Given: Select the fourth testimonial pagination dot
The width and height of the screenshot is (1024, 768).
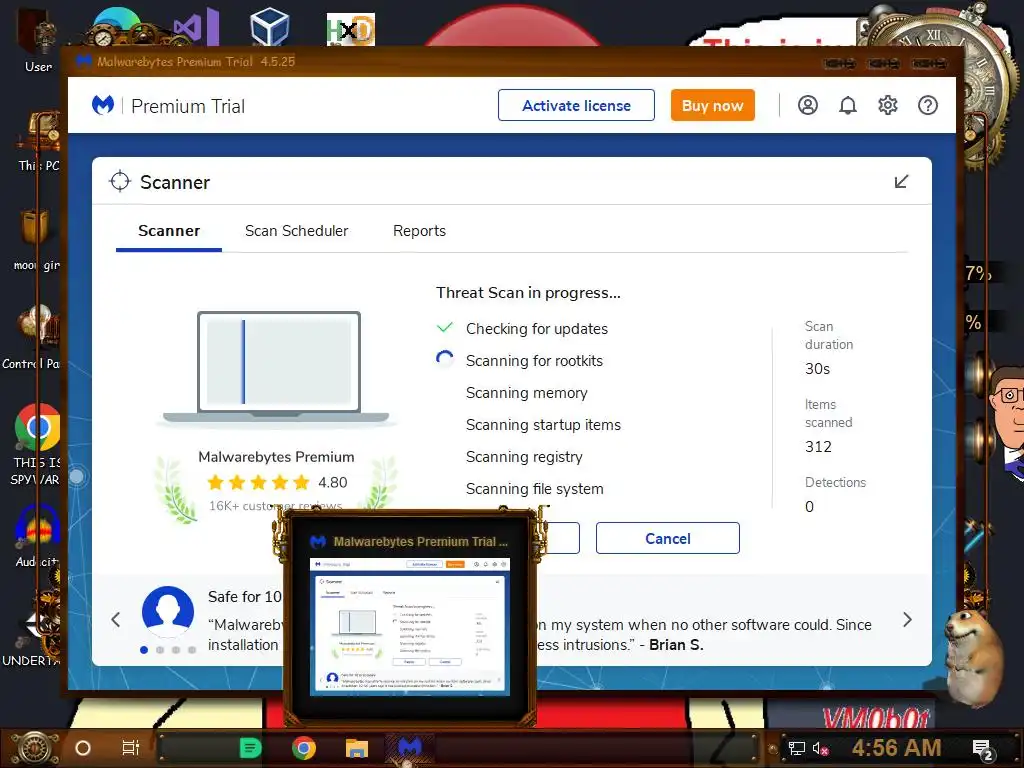Looking at the screenshot, I should coord(192,650).
